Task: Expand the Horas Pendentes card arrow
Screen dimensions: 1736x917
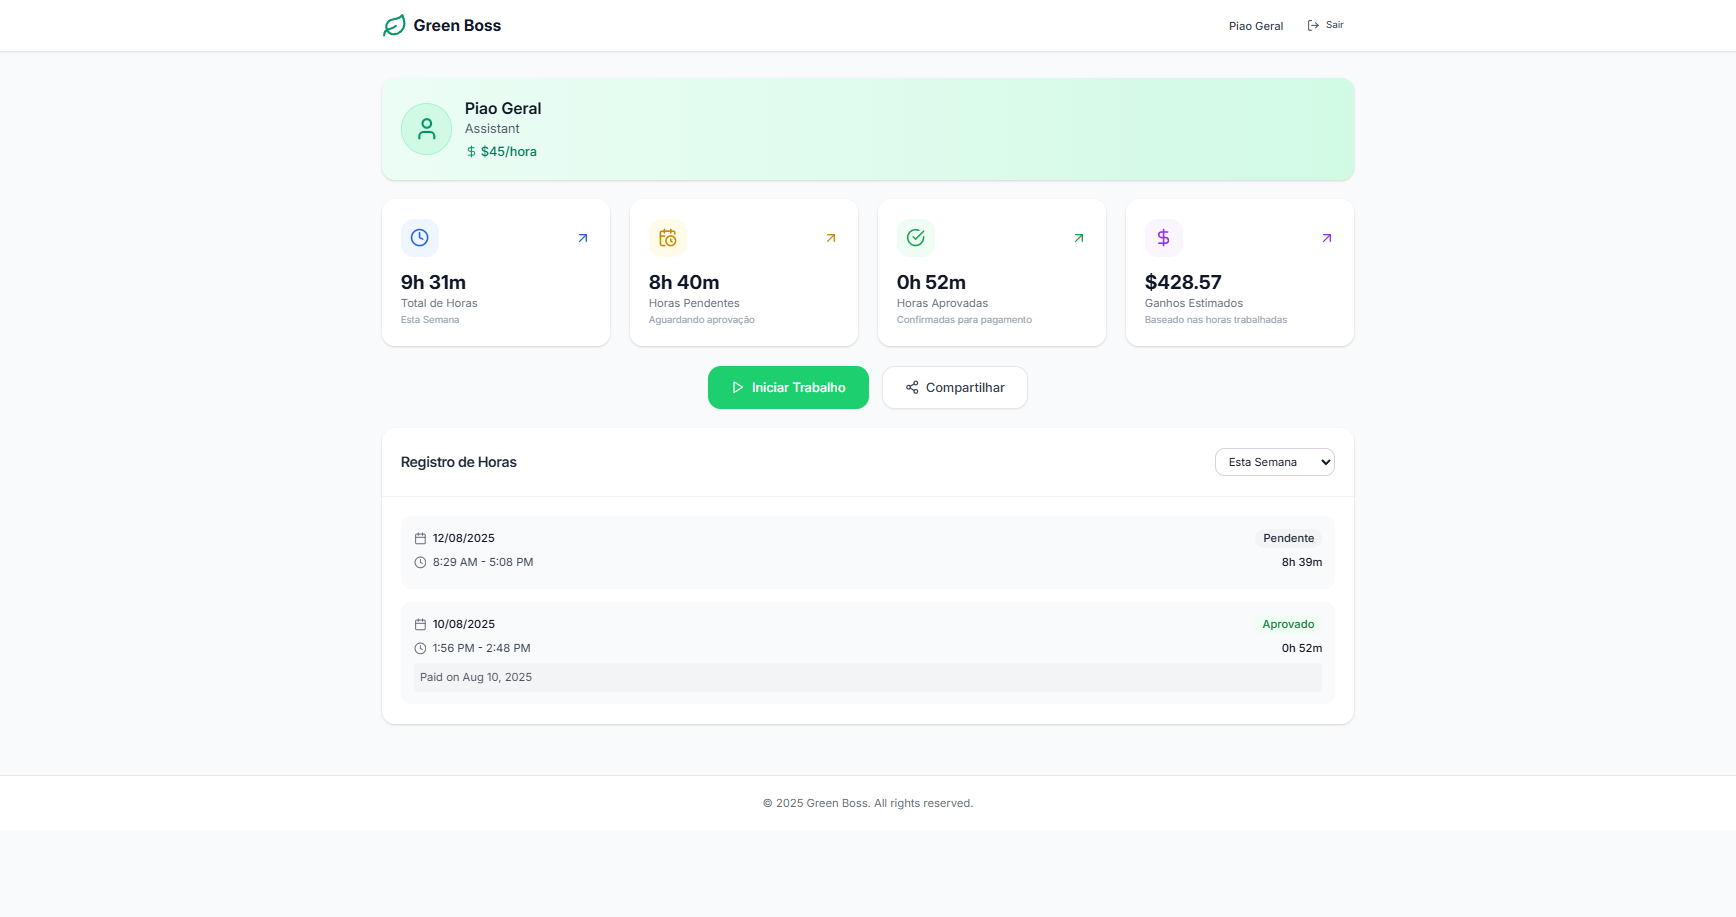Action: (x=830, y=238)
